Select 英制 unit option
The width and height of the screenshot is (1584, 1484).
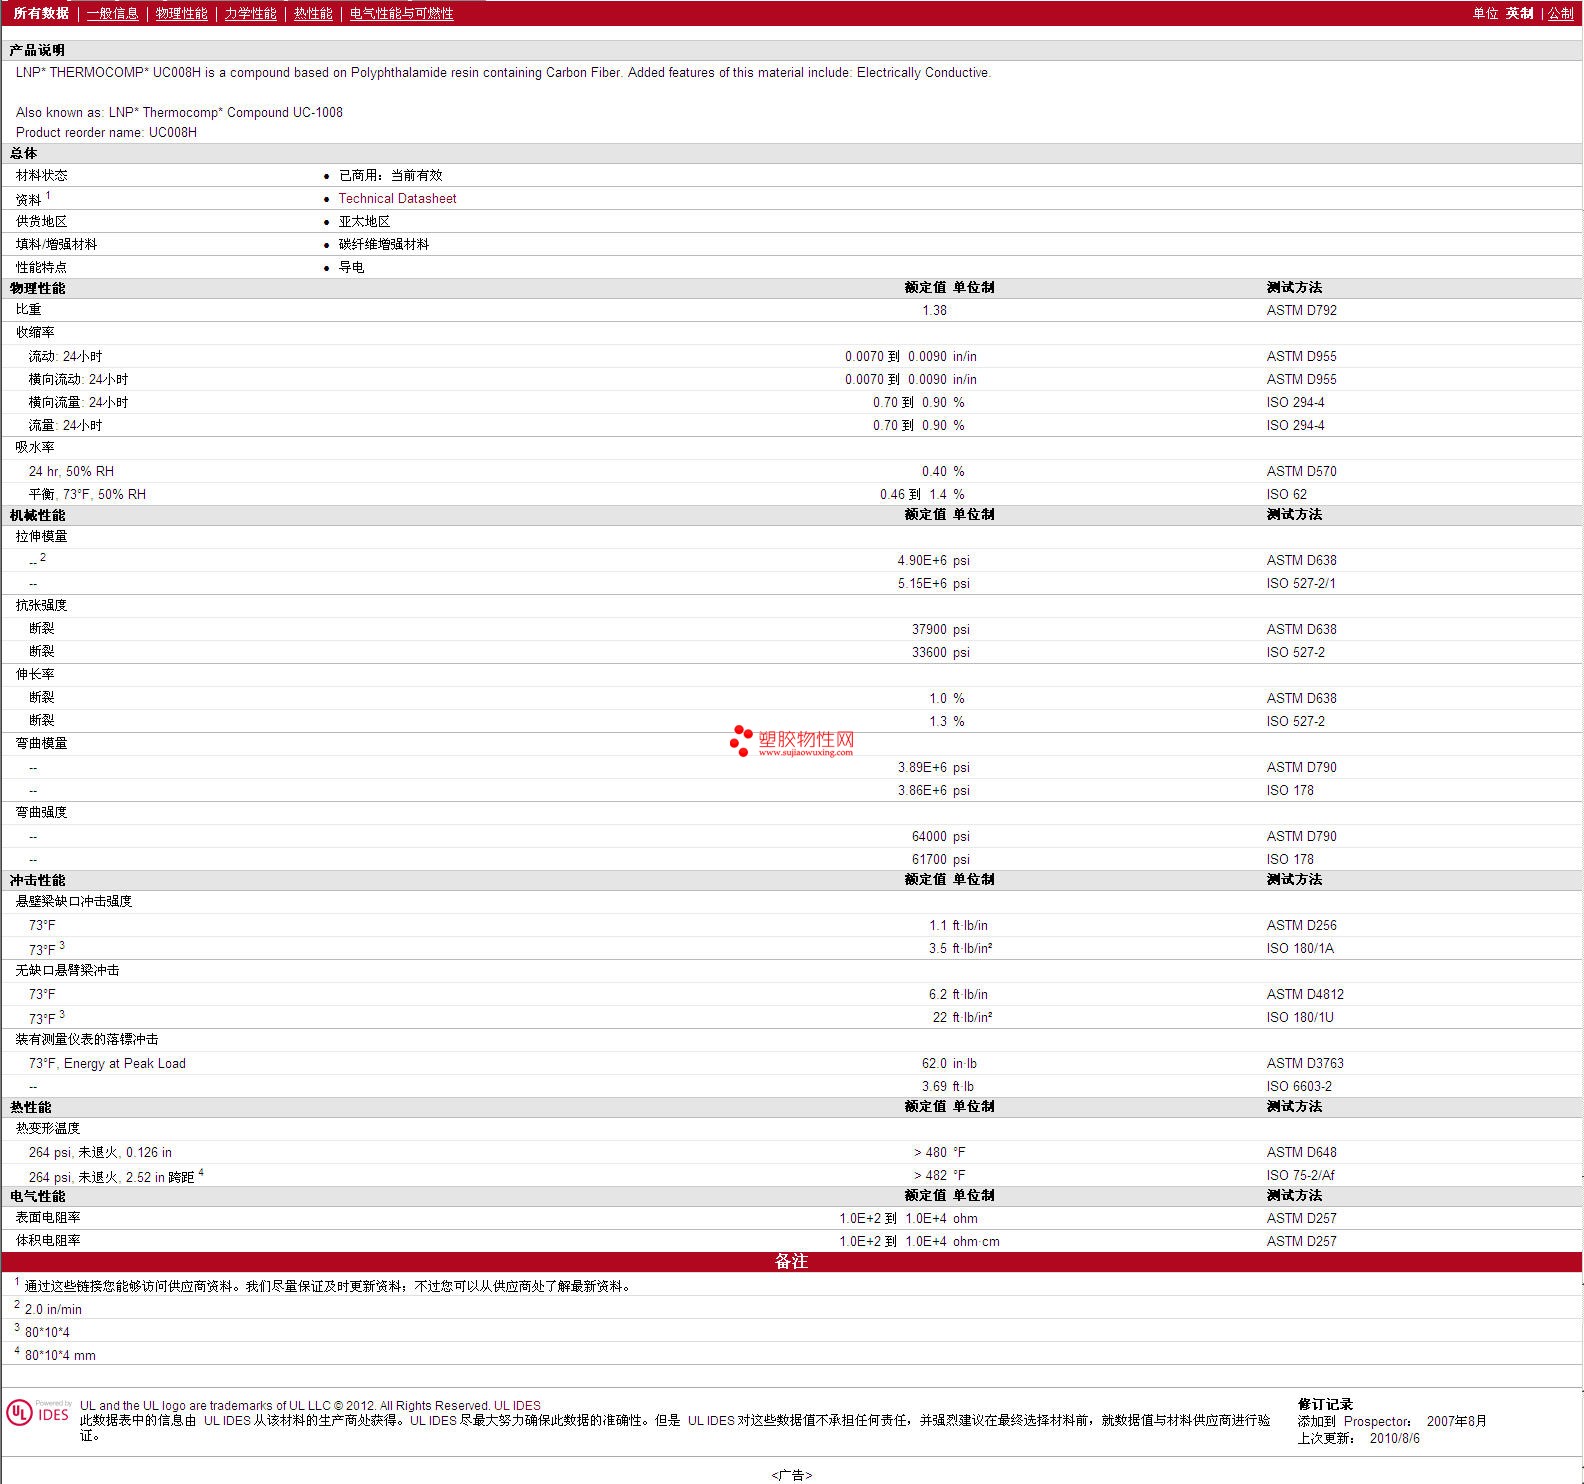[1519, 13]
